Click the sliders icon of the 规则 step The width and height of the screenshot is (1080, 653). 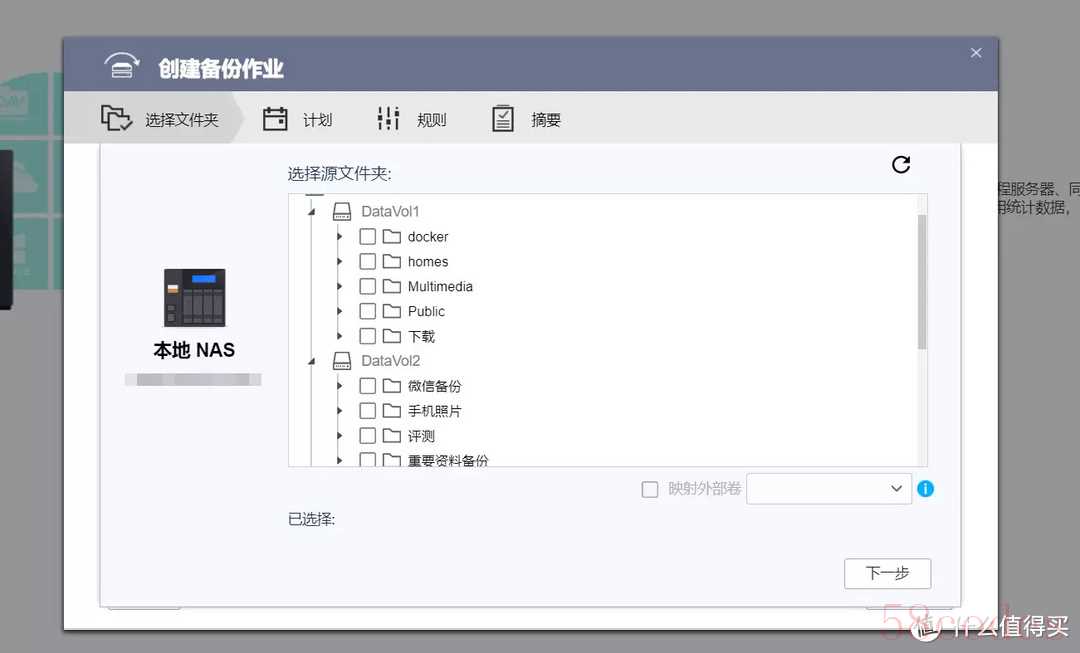pos(388,118)
